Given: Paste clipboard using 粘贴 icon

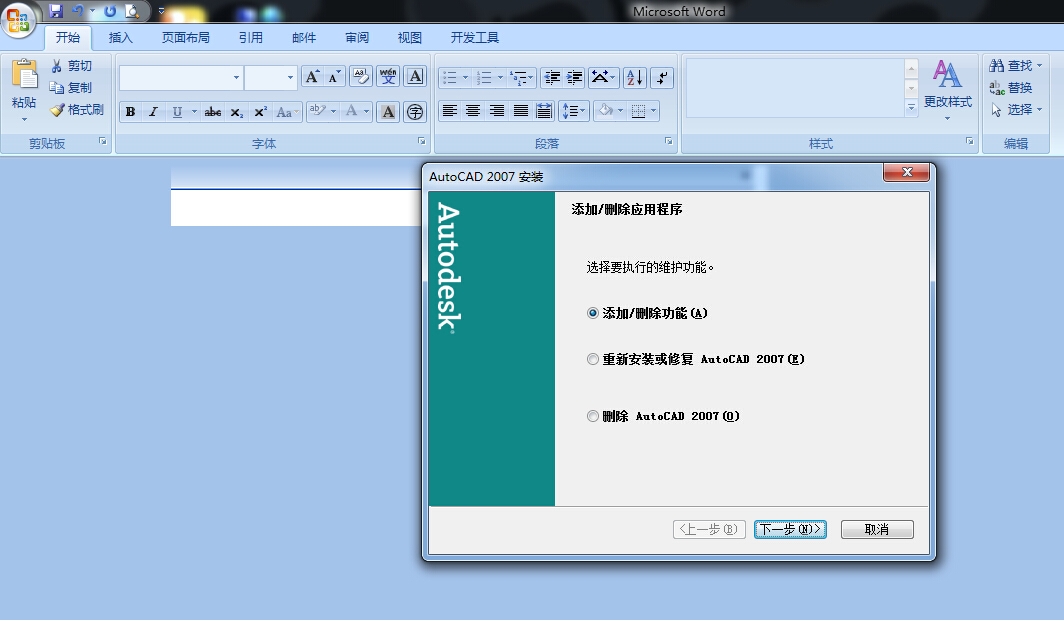Looking at the screenshot, I should point(24,75).
